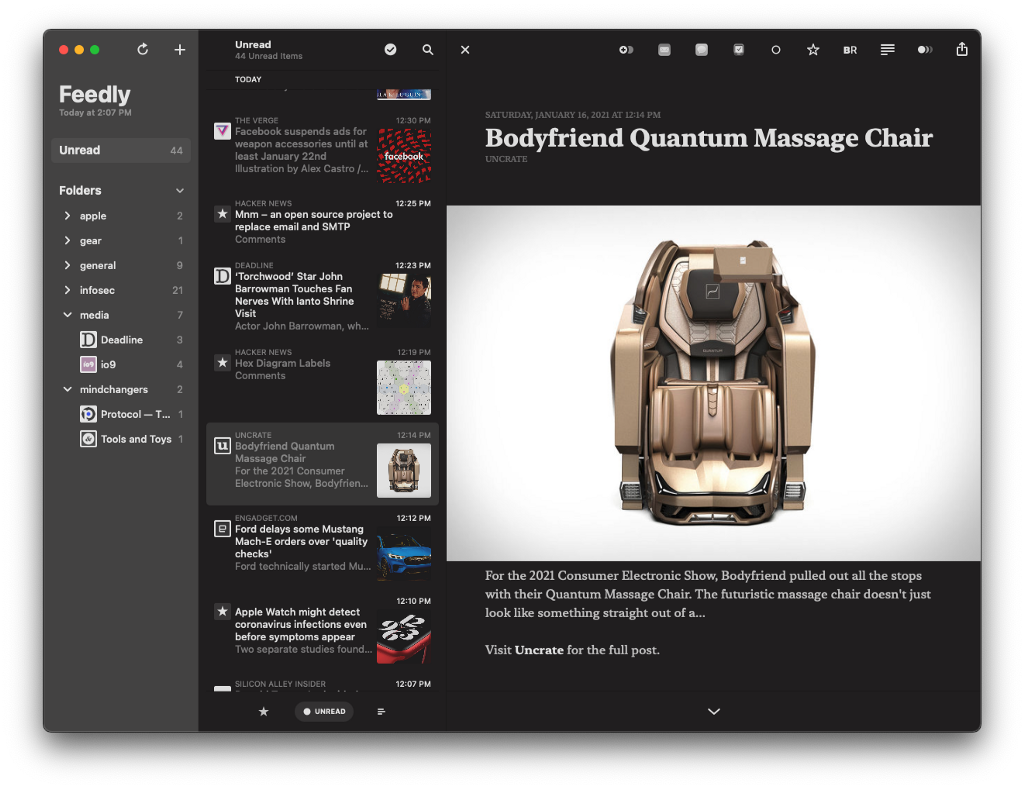Open Ford delays Mustang Mach-E article
1024x789 pixels.
[322, 547]
